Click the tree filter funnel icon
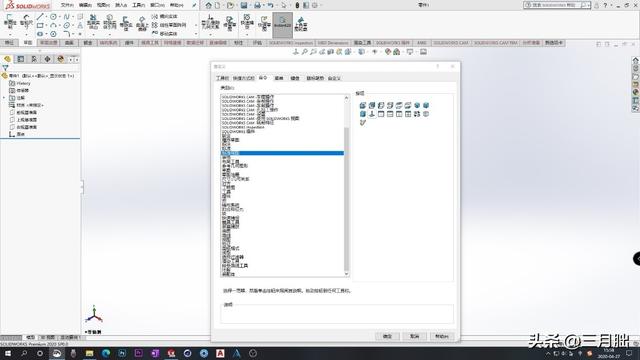This screenshot has width=640, height=360. point(5,68)
